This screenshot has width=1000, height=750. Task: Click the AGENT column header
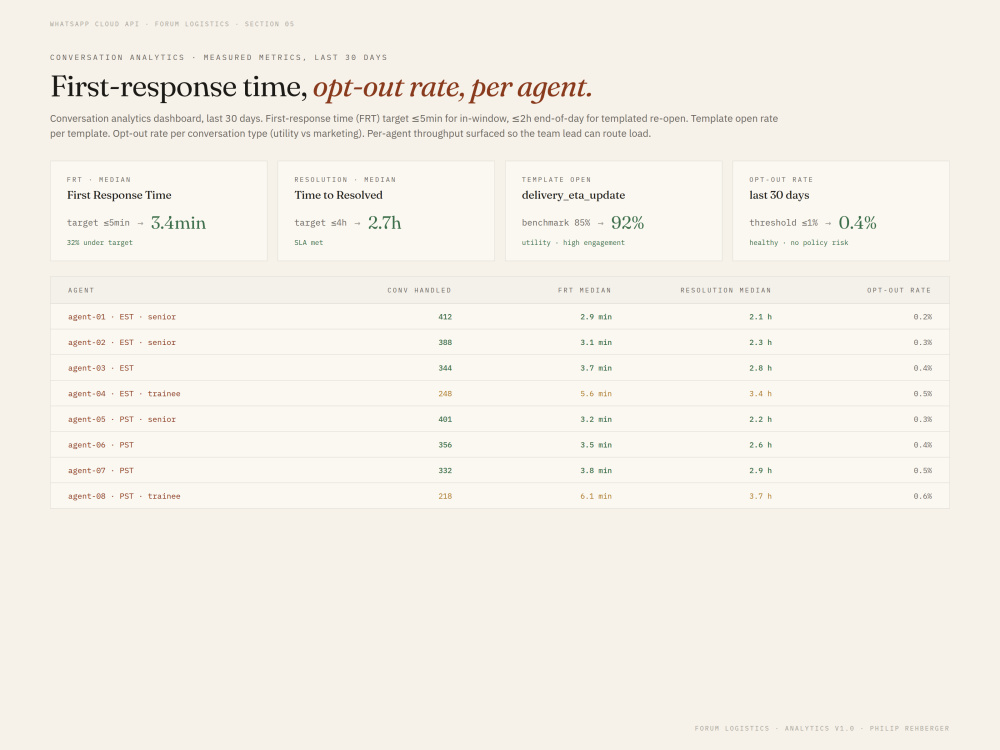click(81, 290)
